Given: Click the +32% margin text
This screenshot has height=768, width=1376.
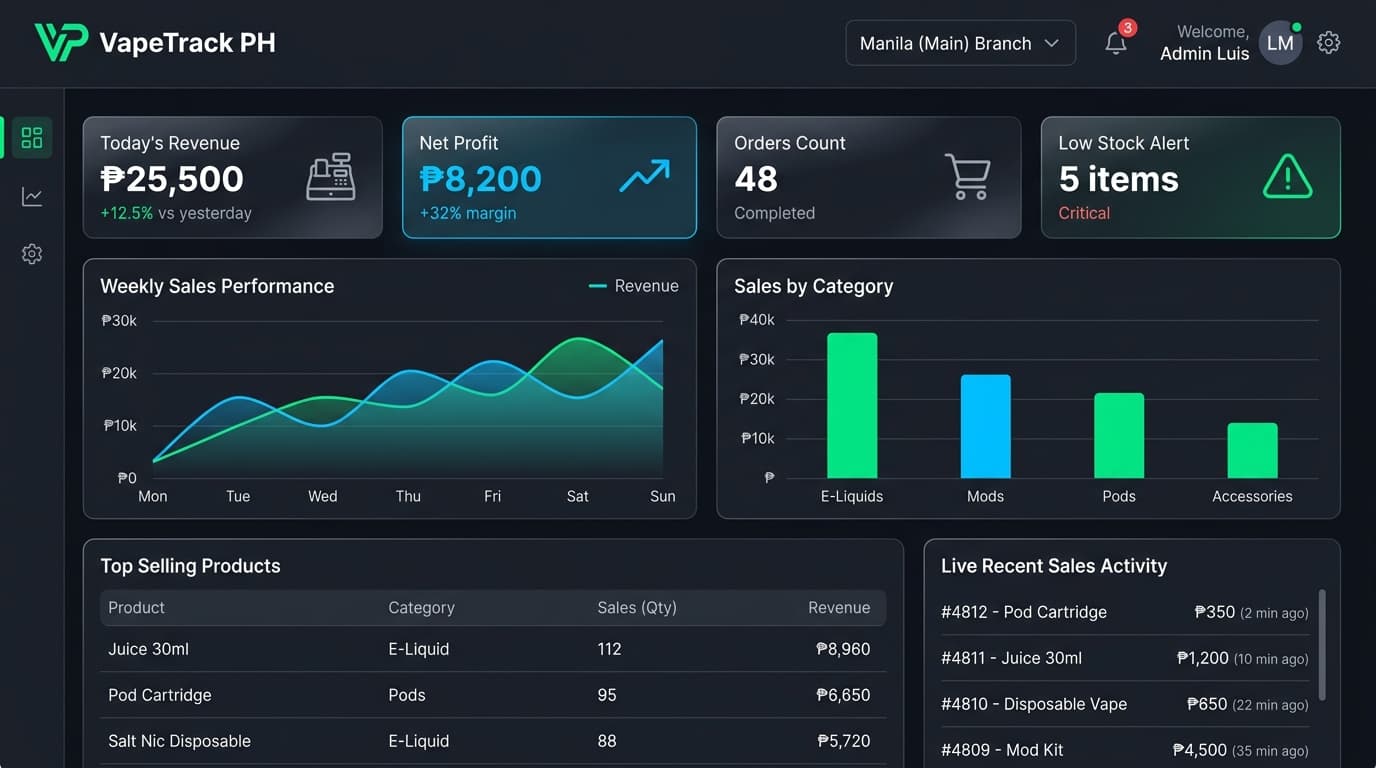Looking at the screenshot, I should click(468, 213).
